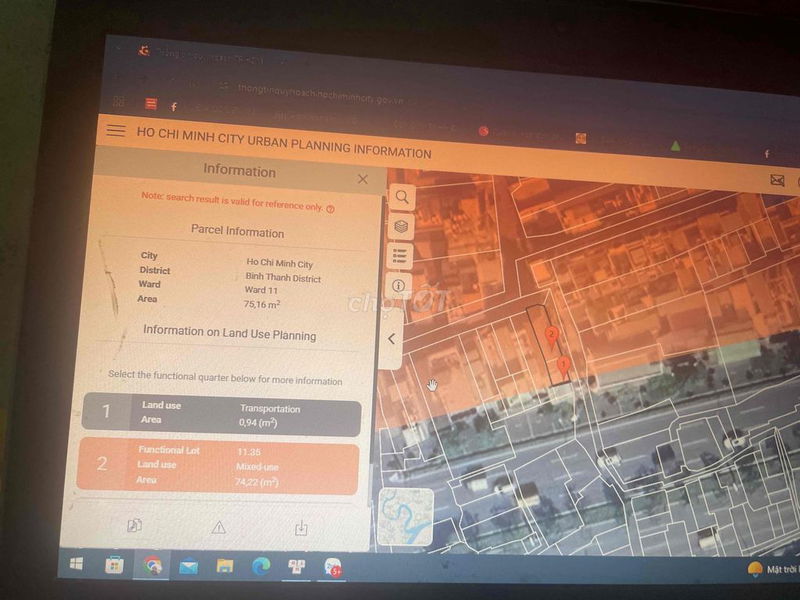This screenshot has height=600, width=800.
Task: Close the Information panel
Action: coord(362,179)
